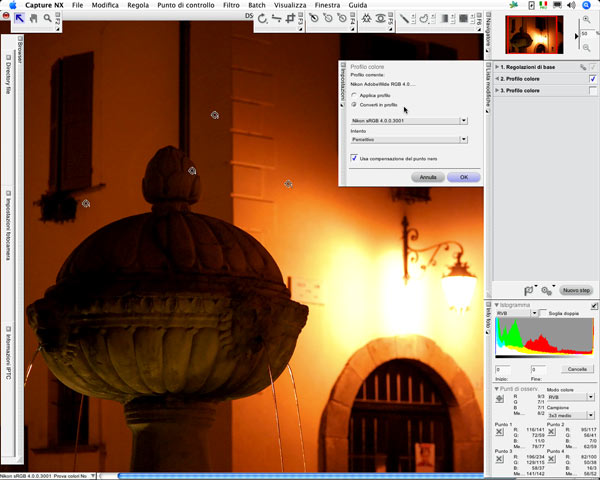Zoom out using navigator minus magnifier
The height and width of the screenshot is (480, 600).
click(586, 48)
